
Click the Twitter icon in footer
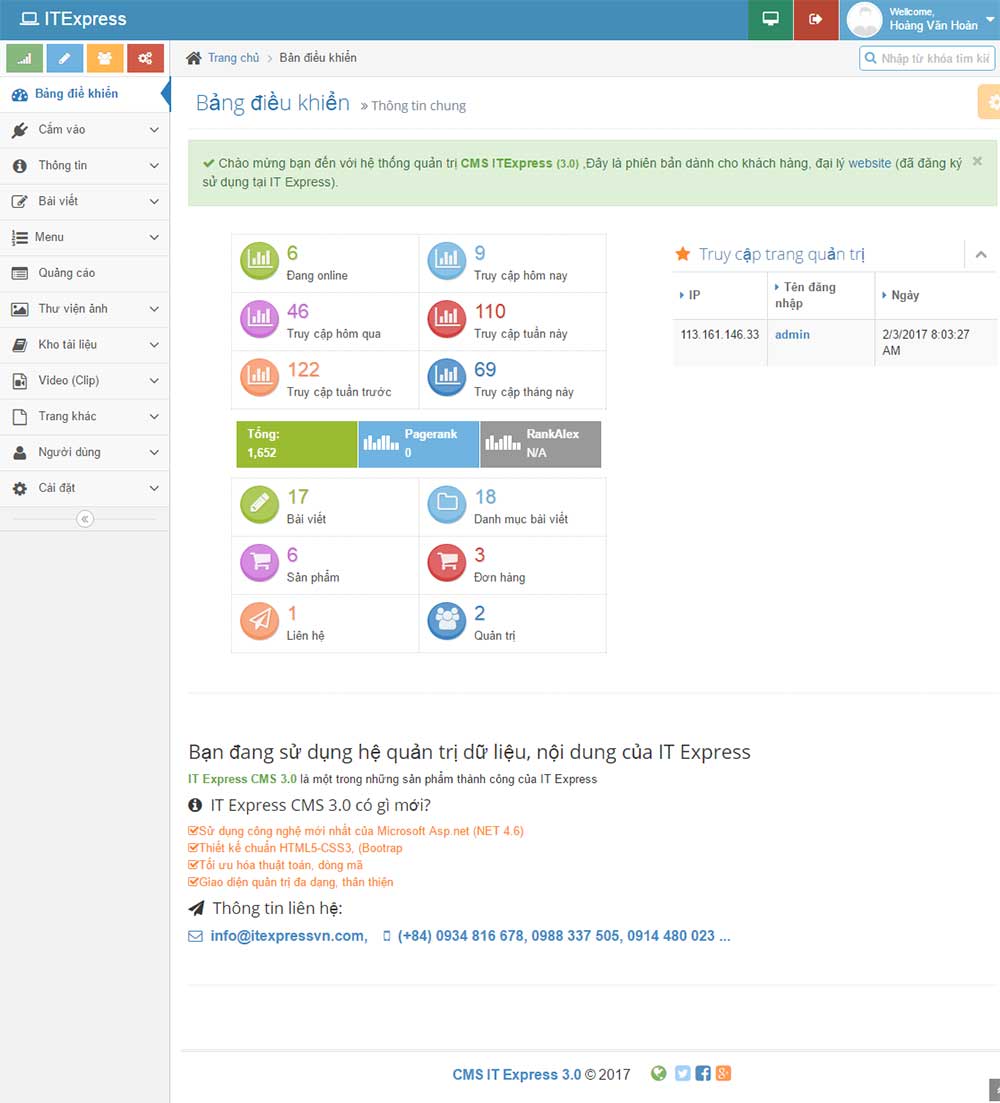click(x=682, y=1073)
